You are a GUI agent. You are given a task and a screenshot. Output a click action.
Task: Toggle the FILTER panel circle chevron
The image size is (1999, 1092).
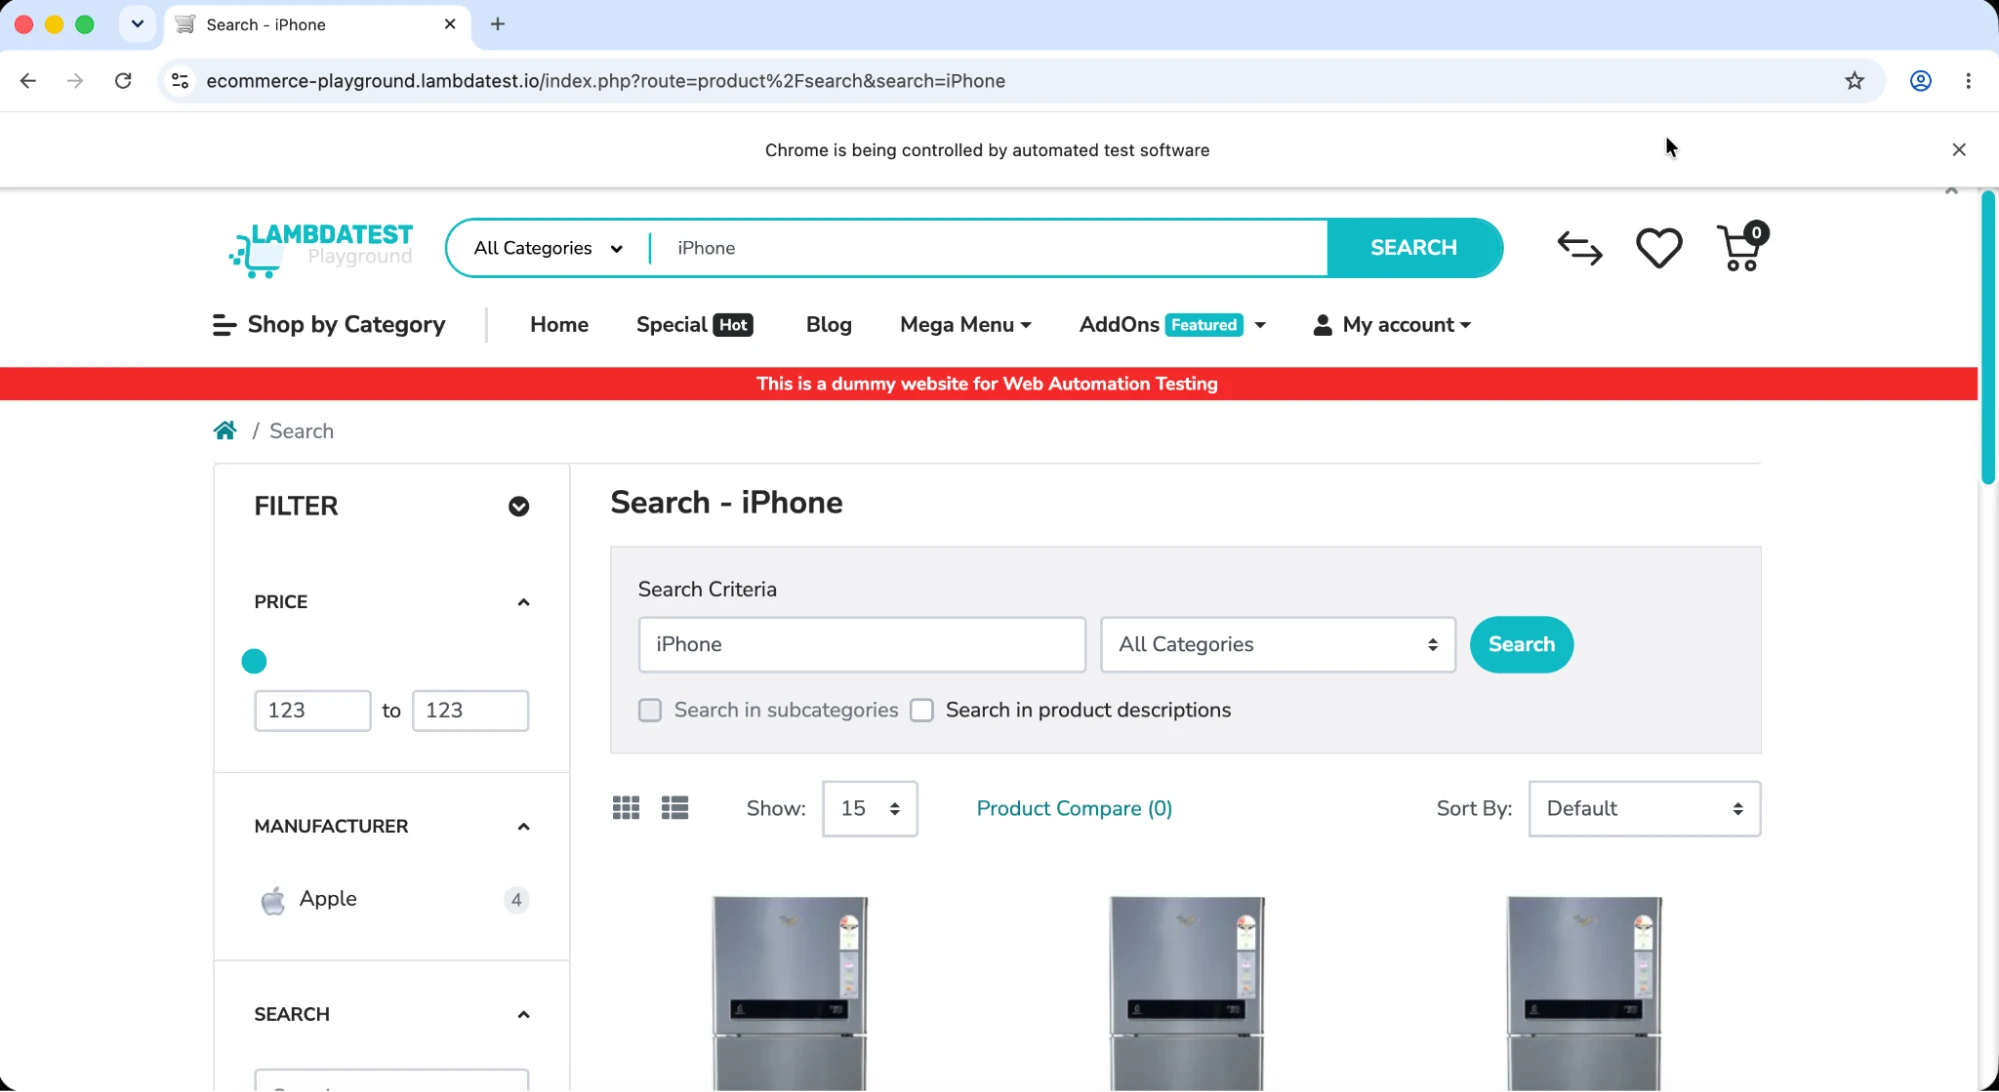pyautogui.click(x=518, y=507)
